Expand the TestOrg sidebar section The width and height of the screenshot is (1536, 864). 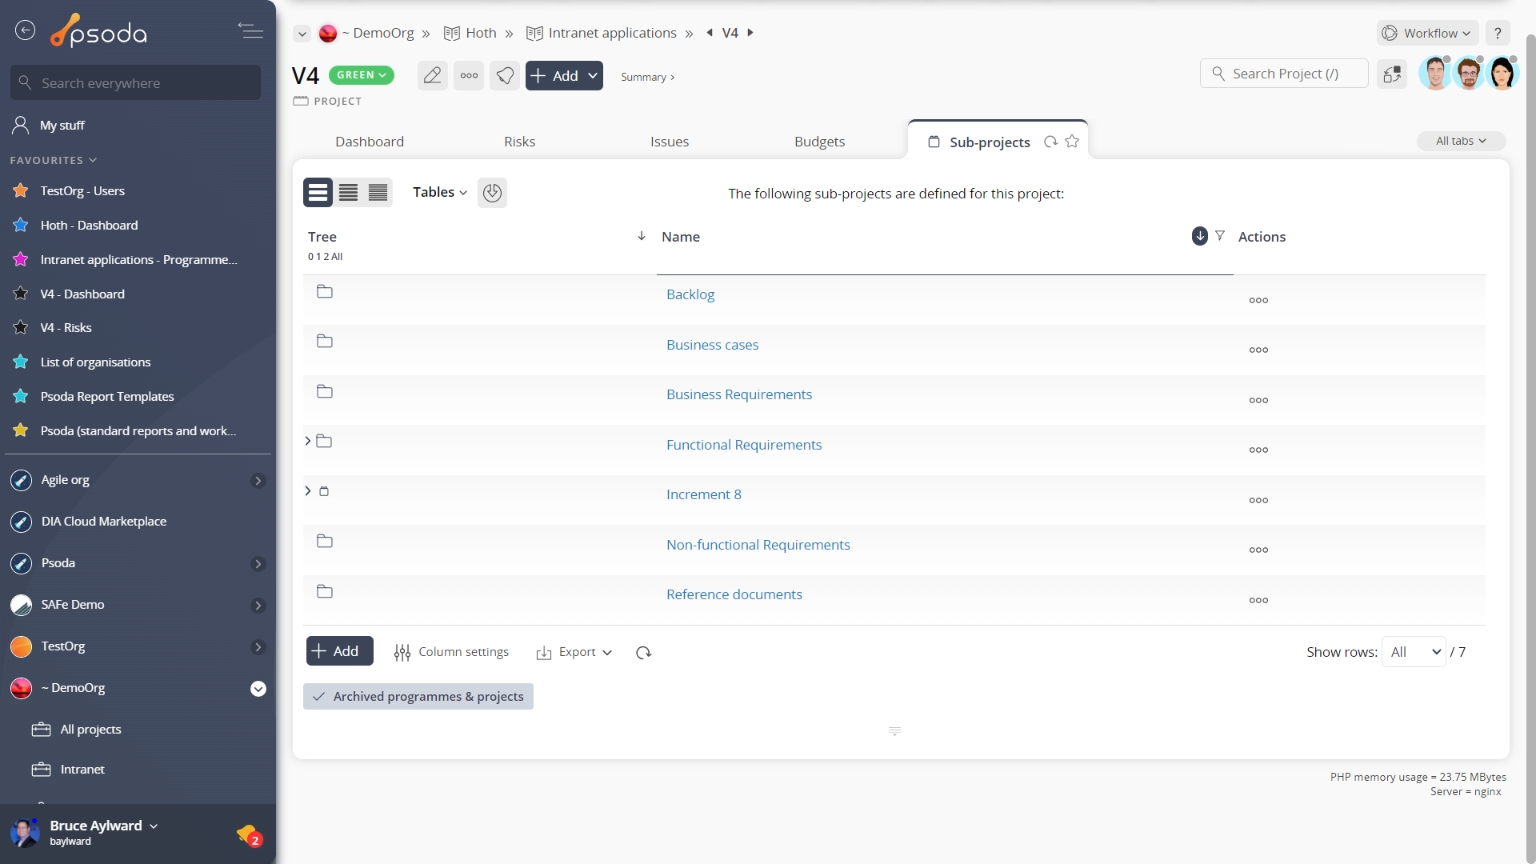(258, 647)
